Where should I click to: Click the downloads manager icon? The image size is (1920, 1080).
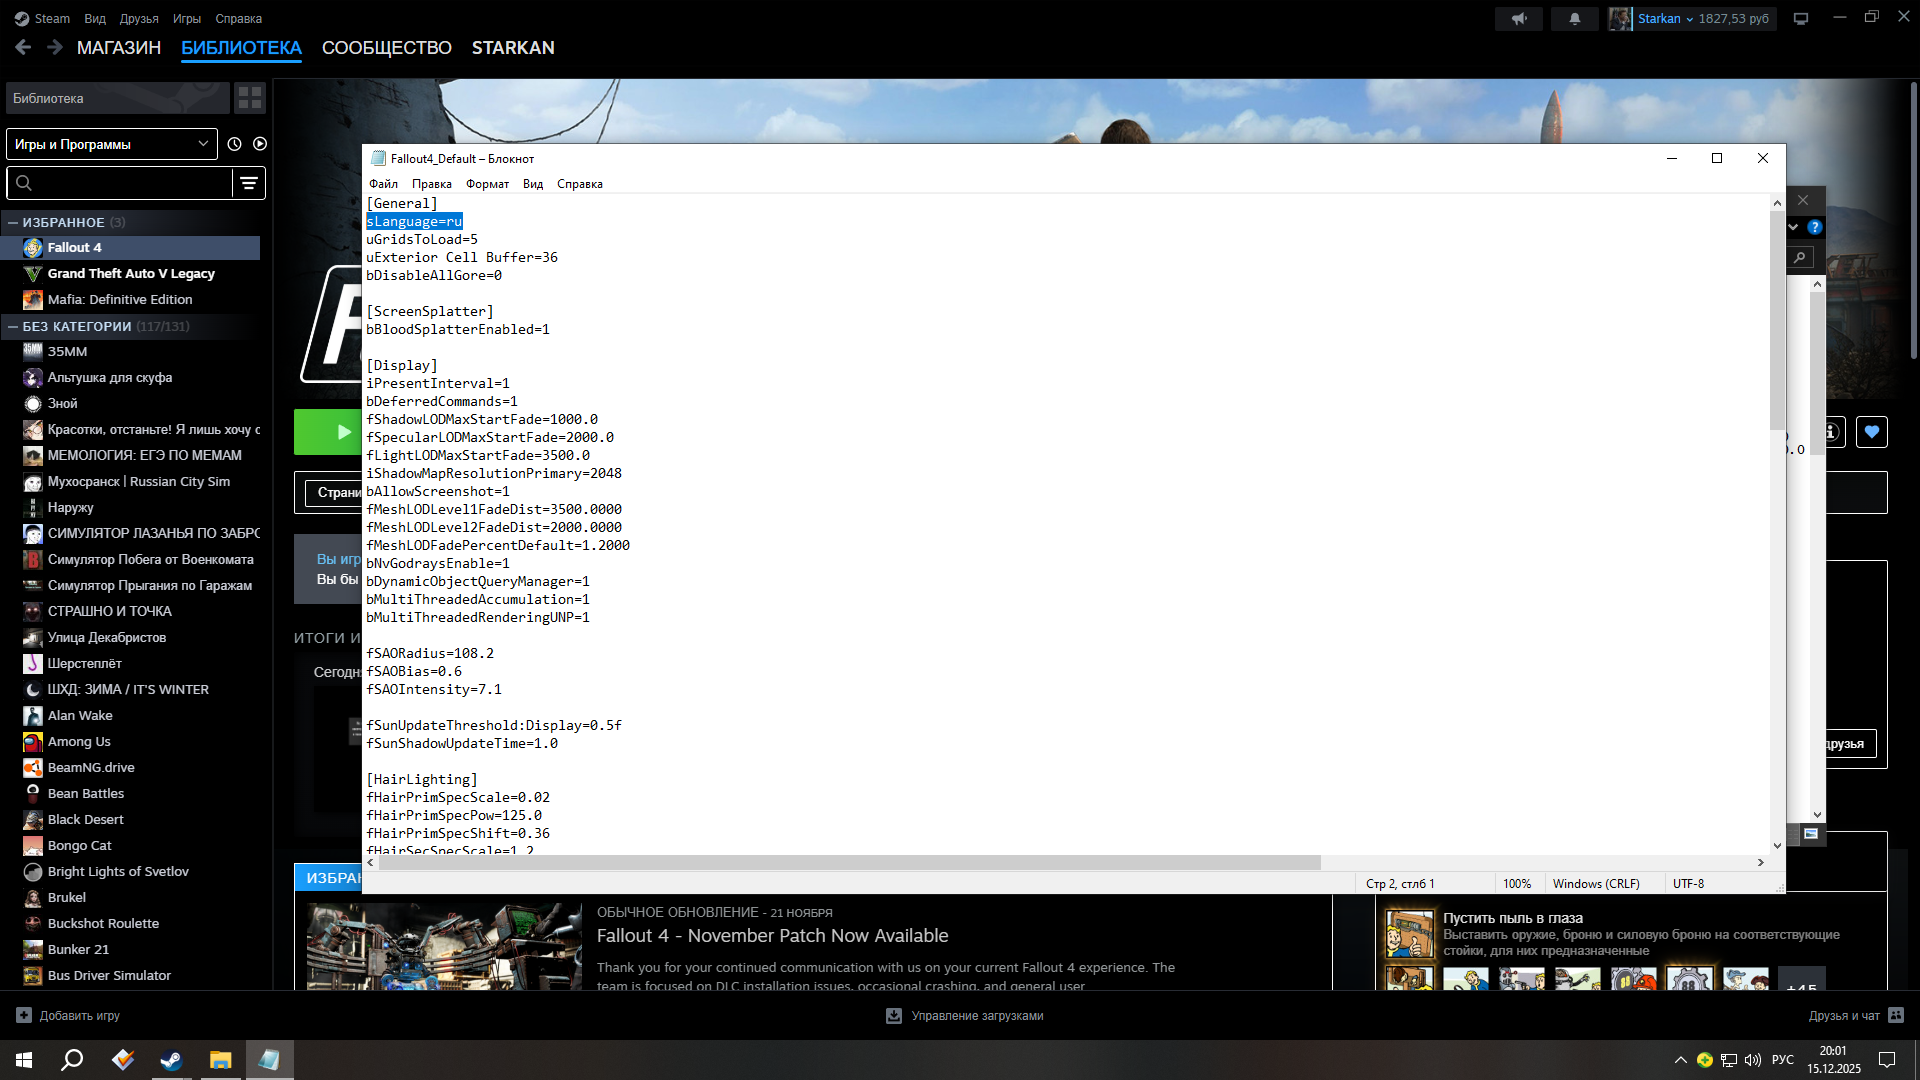coord(894,1016)
